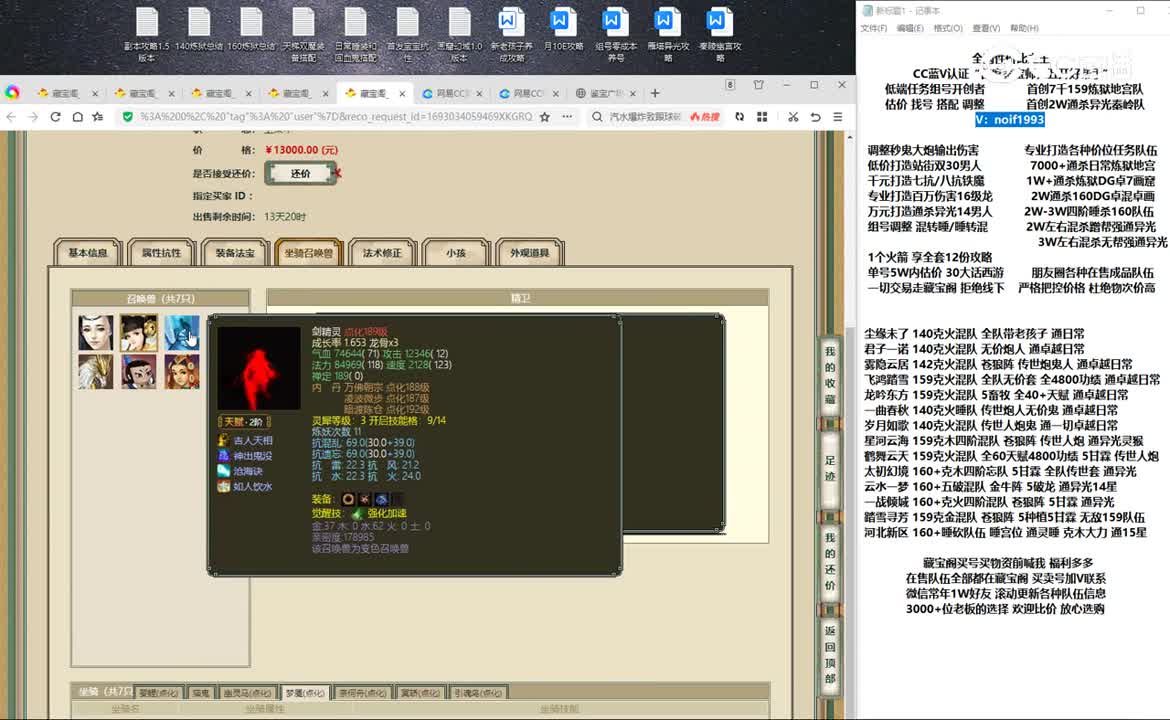Open the 月10E攻略 Word document
This screenshot has height=720, width=1170.
(x=563, y=30)
